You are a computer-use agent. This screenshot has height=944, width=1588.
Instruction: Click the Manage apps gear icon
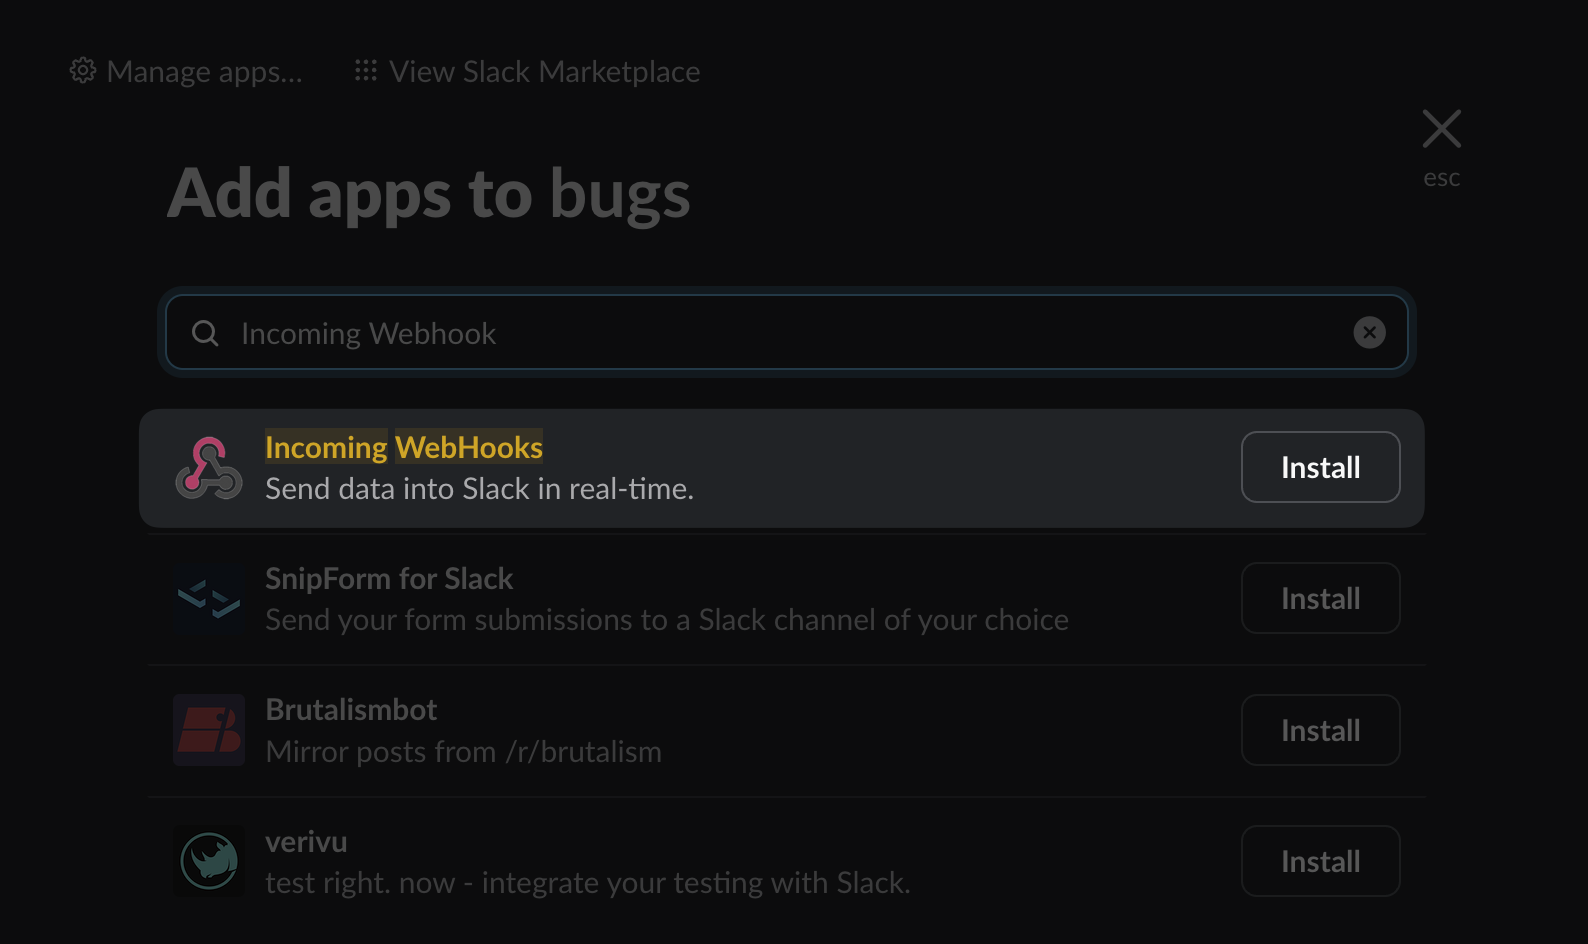pyautogui.click(x=84, y=70)
